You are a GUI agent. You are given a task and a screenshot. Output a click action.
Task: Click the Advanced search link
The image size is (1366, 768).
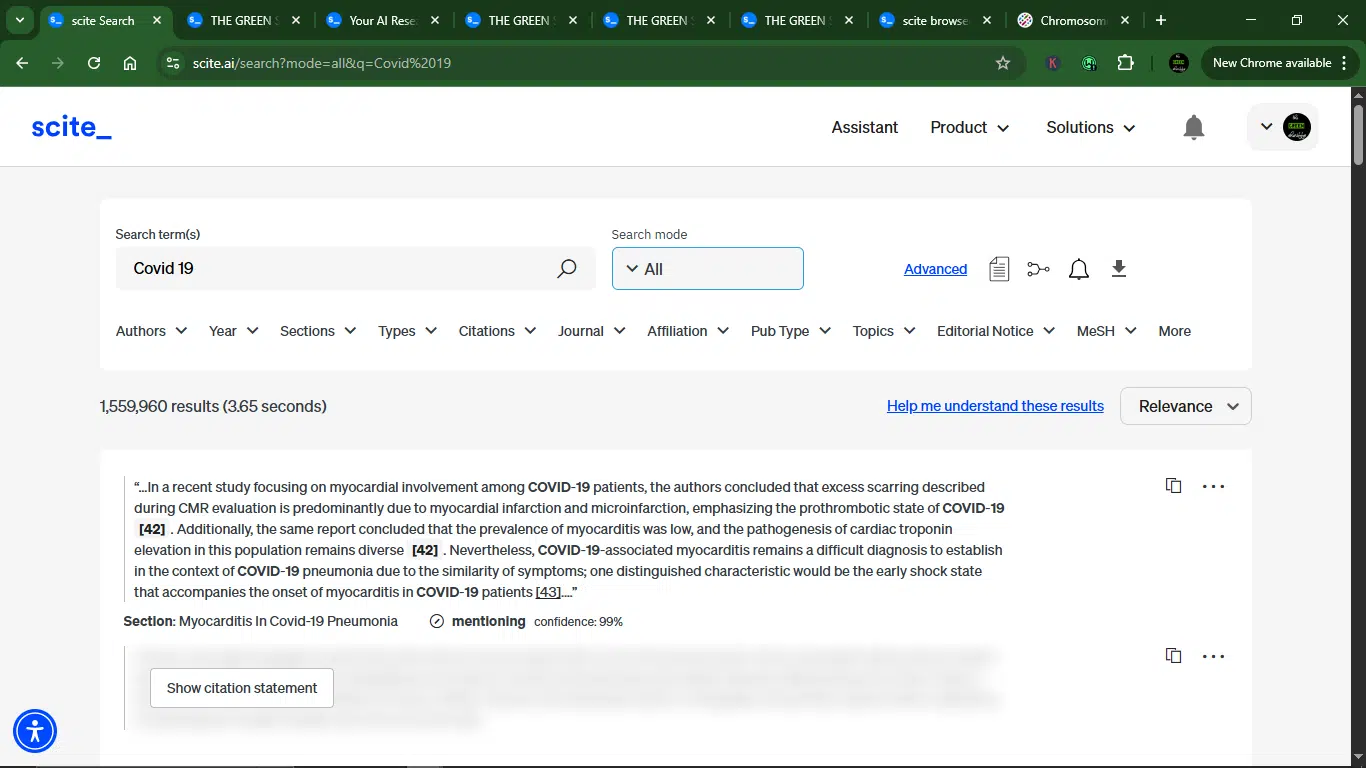coord(935,269)
